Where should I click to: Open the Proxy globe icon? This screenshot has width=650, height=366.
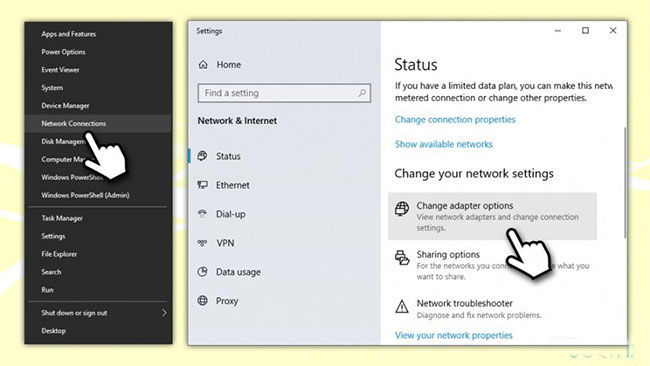202,301
